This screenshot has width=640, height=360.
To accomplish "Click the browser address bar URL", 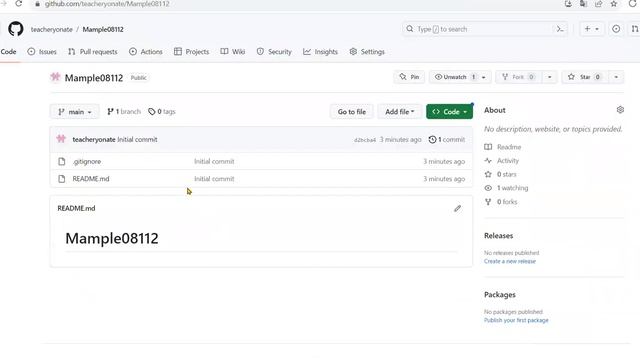I will 107,4.
